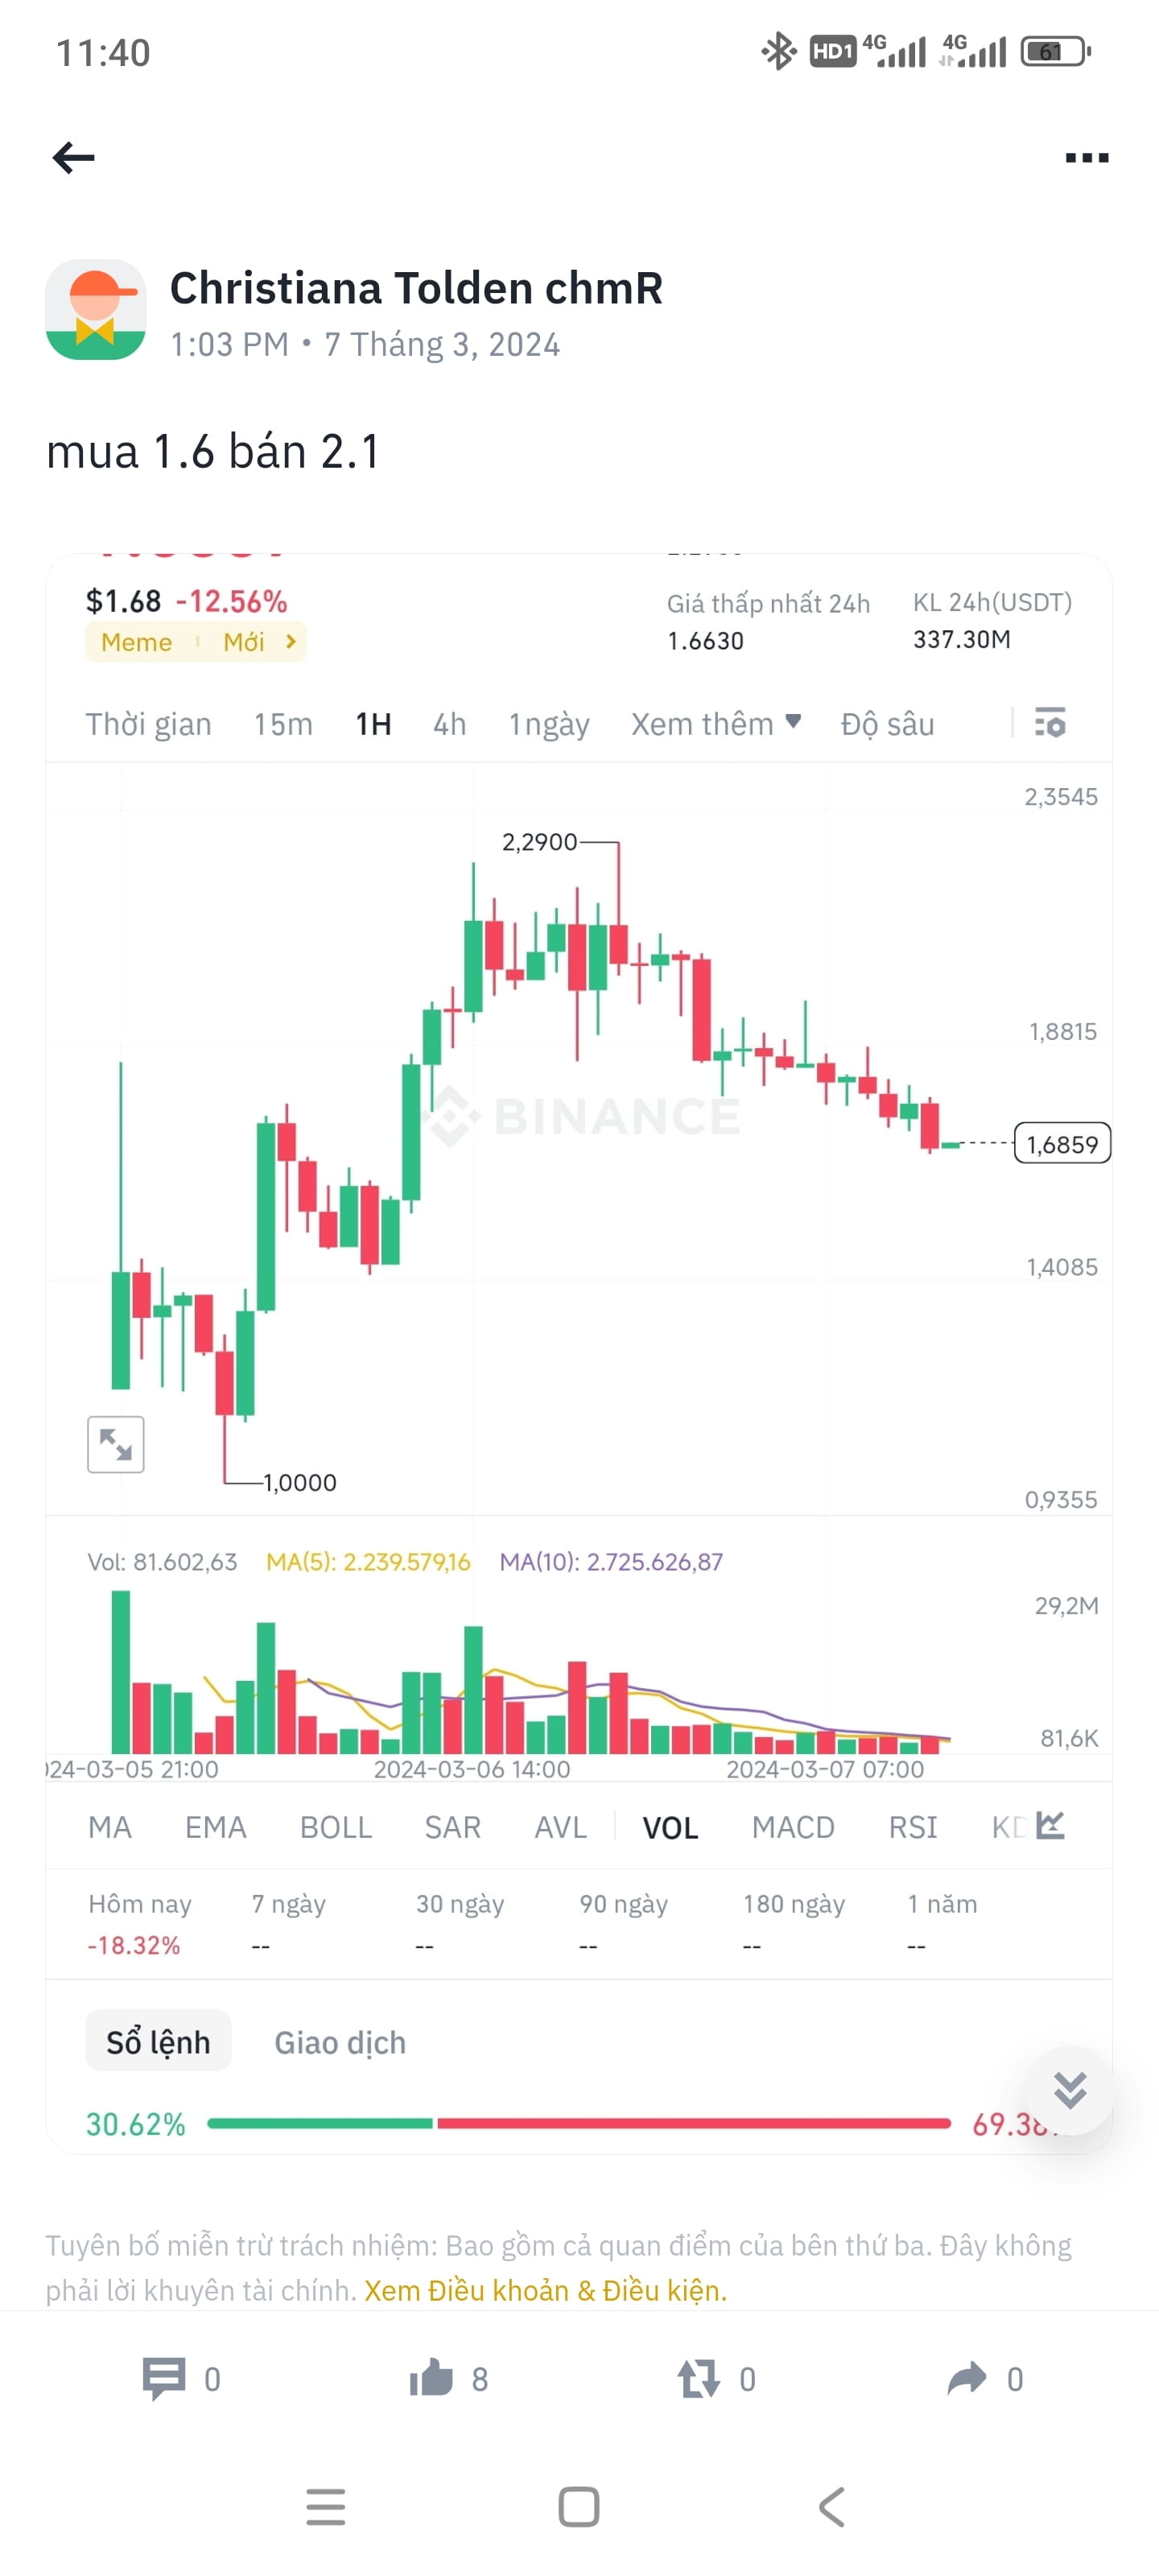Switch to the 1H timeframe tab

point(371,723)
